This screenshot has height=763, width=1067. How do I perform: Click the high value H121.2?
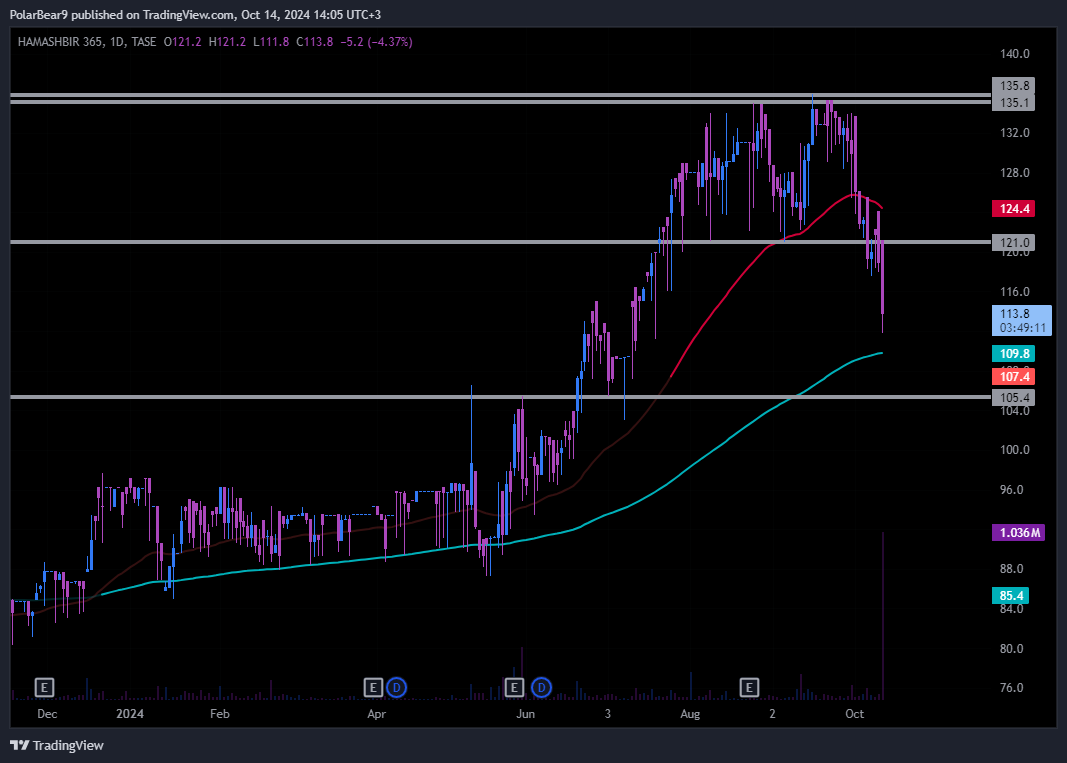tap(227, 42)
